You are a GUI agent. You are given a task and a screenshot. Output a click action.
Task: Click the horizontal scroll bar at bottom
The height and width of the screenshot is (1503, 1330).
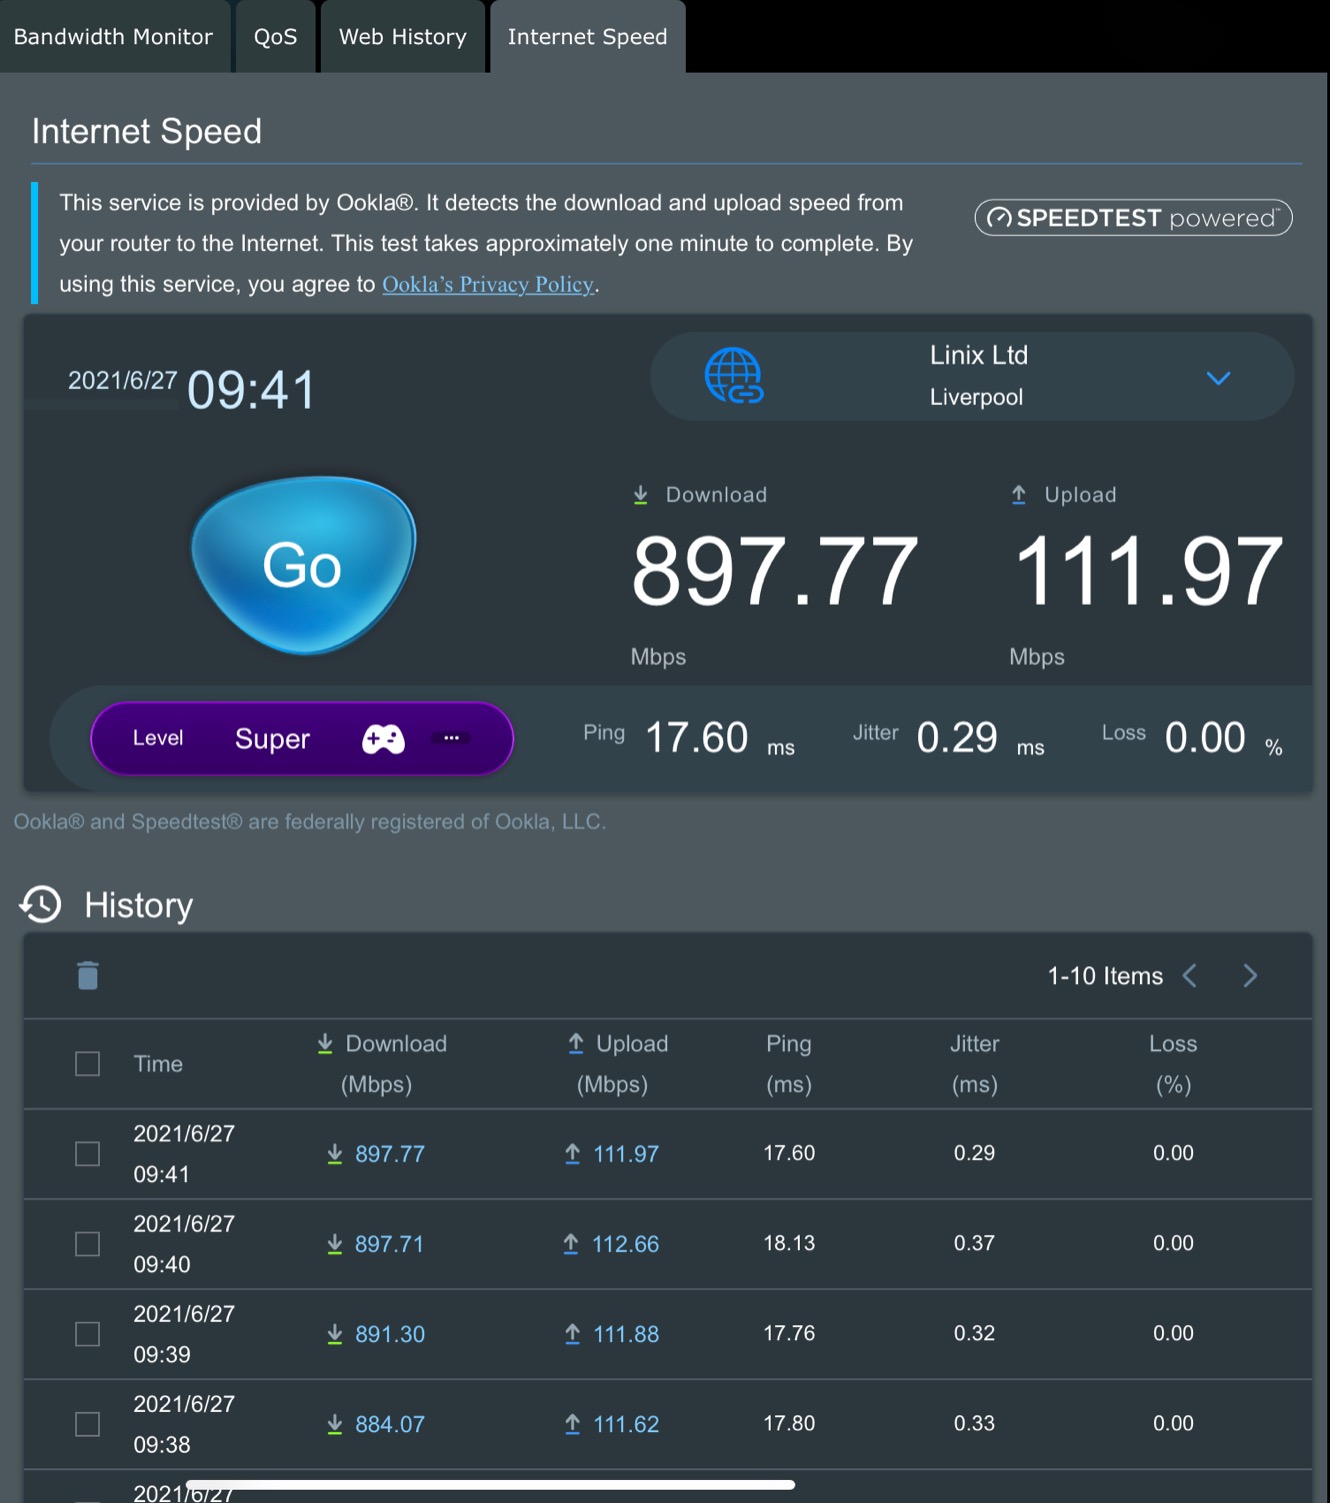[490, 1485]
